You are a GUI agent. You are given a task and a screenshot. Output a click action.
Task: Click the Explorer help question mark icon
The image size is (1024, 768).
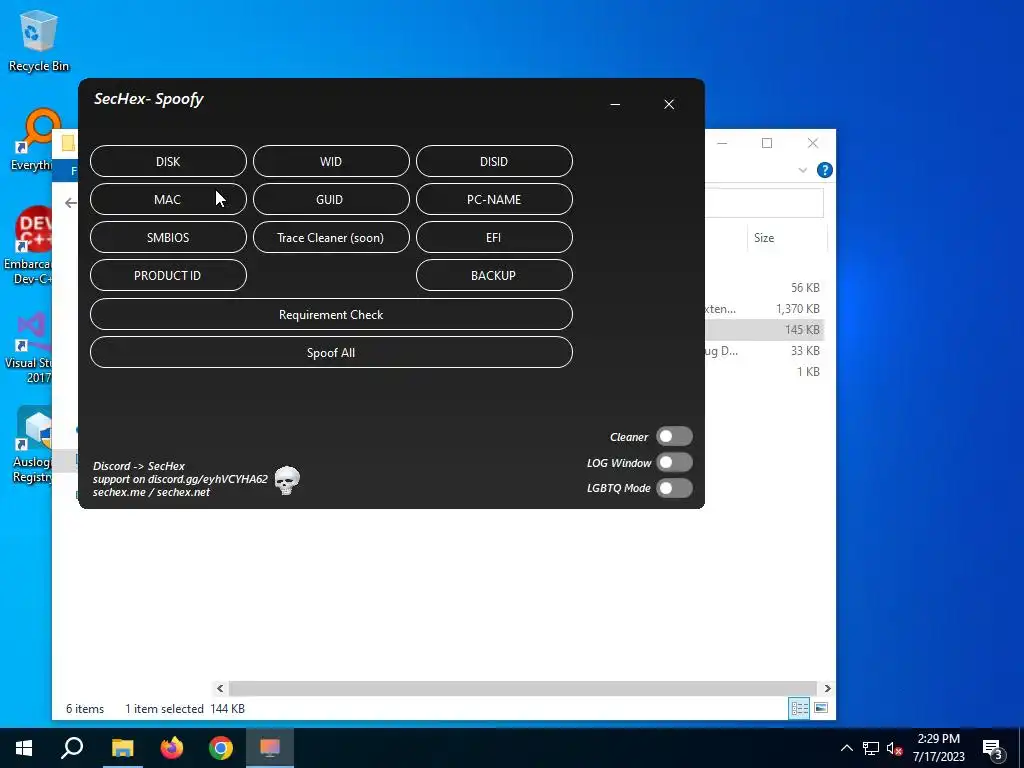[x=825, y=170]
